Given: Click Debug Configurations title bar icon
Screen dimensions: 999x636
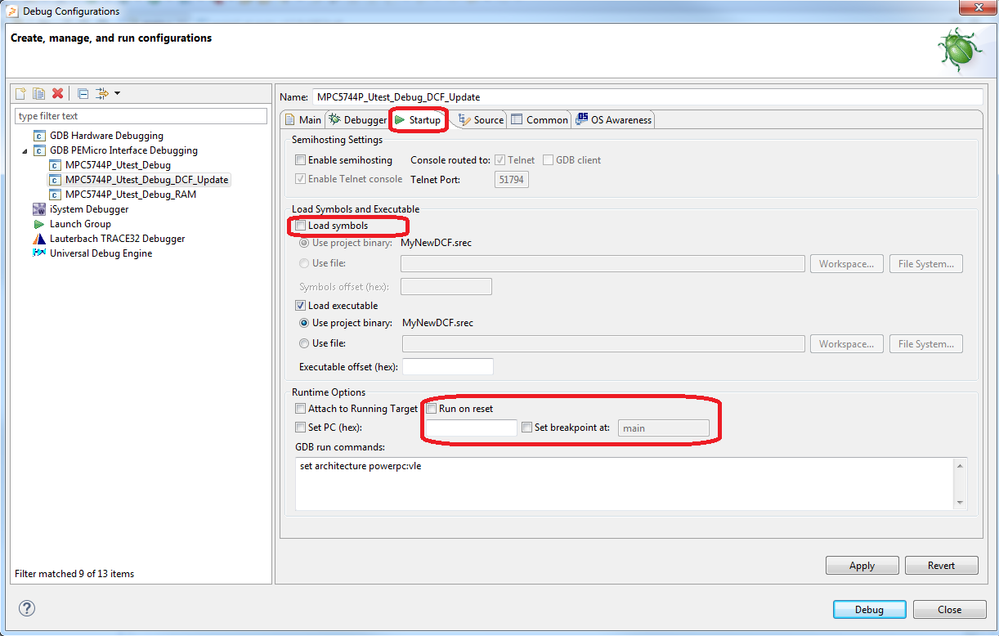Looking at the screenshot, I should pos(12,11).
